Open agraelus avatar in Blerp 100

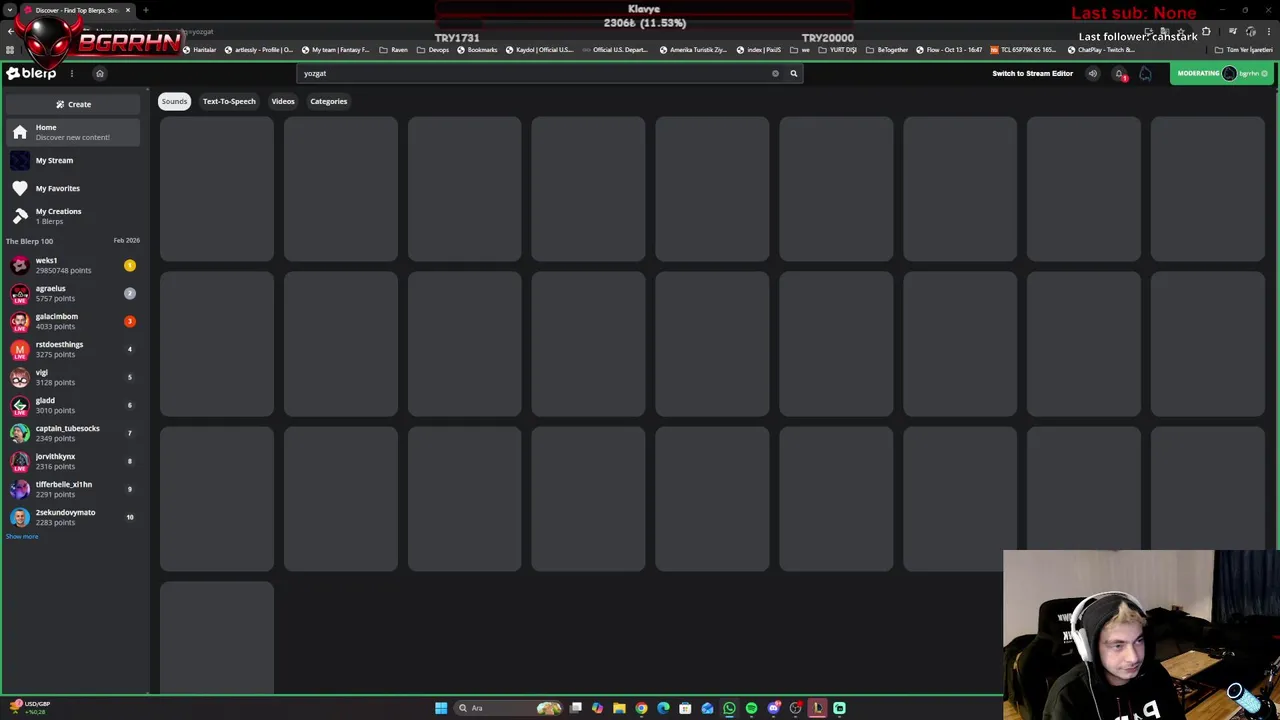[20, 293]
